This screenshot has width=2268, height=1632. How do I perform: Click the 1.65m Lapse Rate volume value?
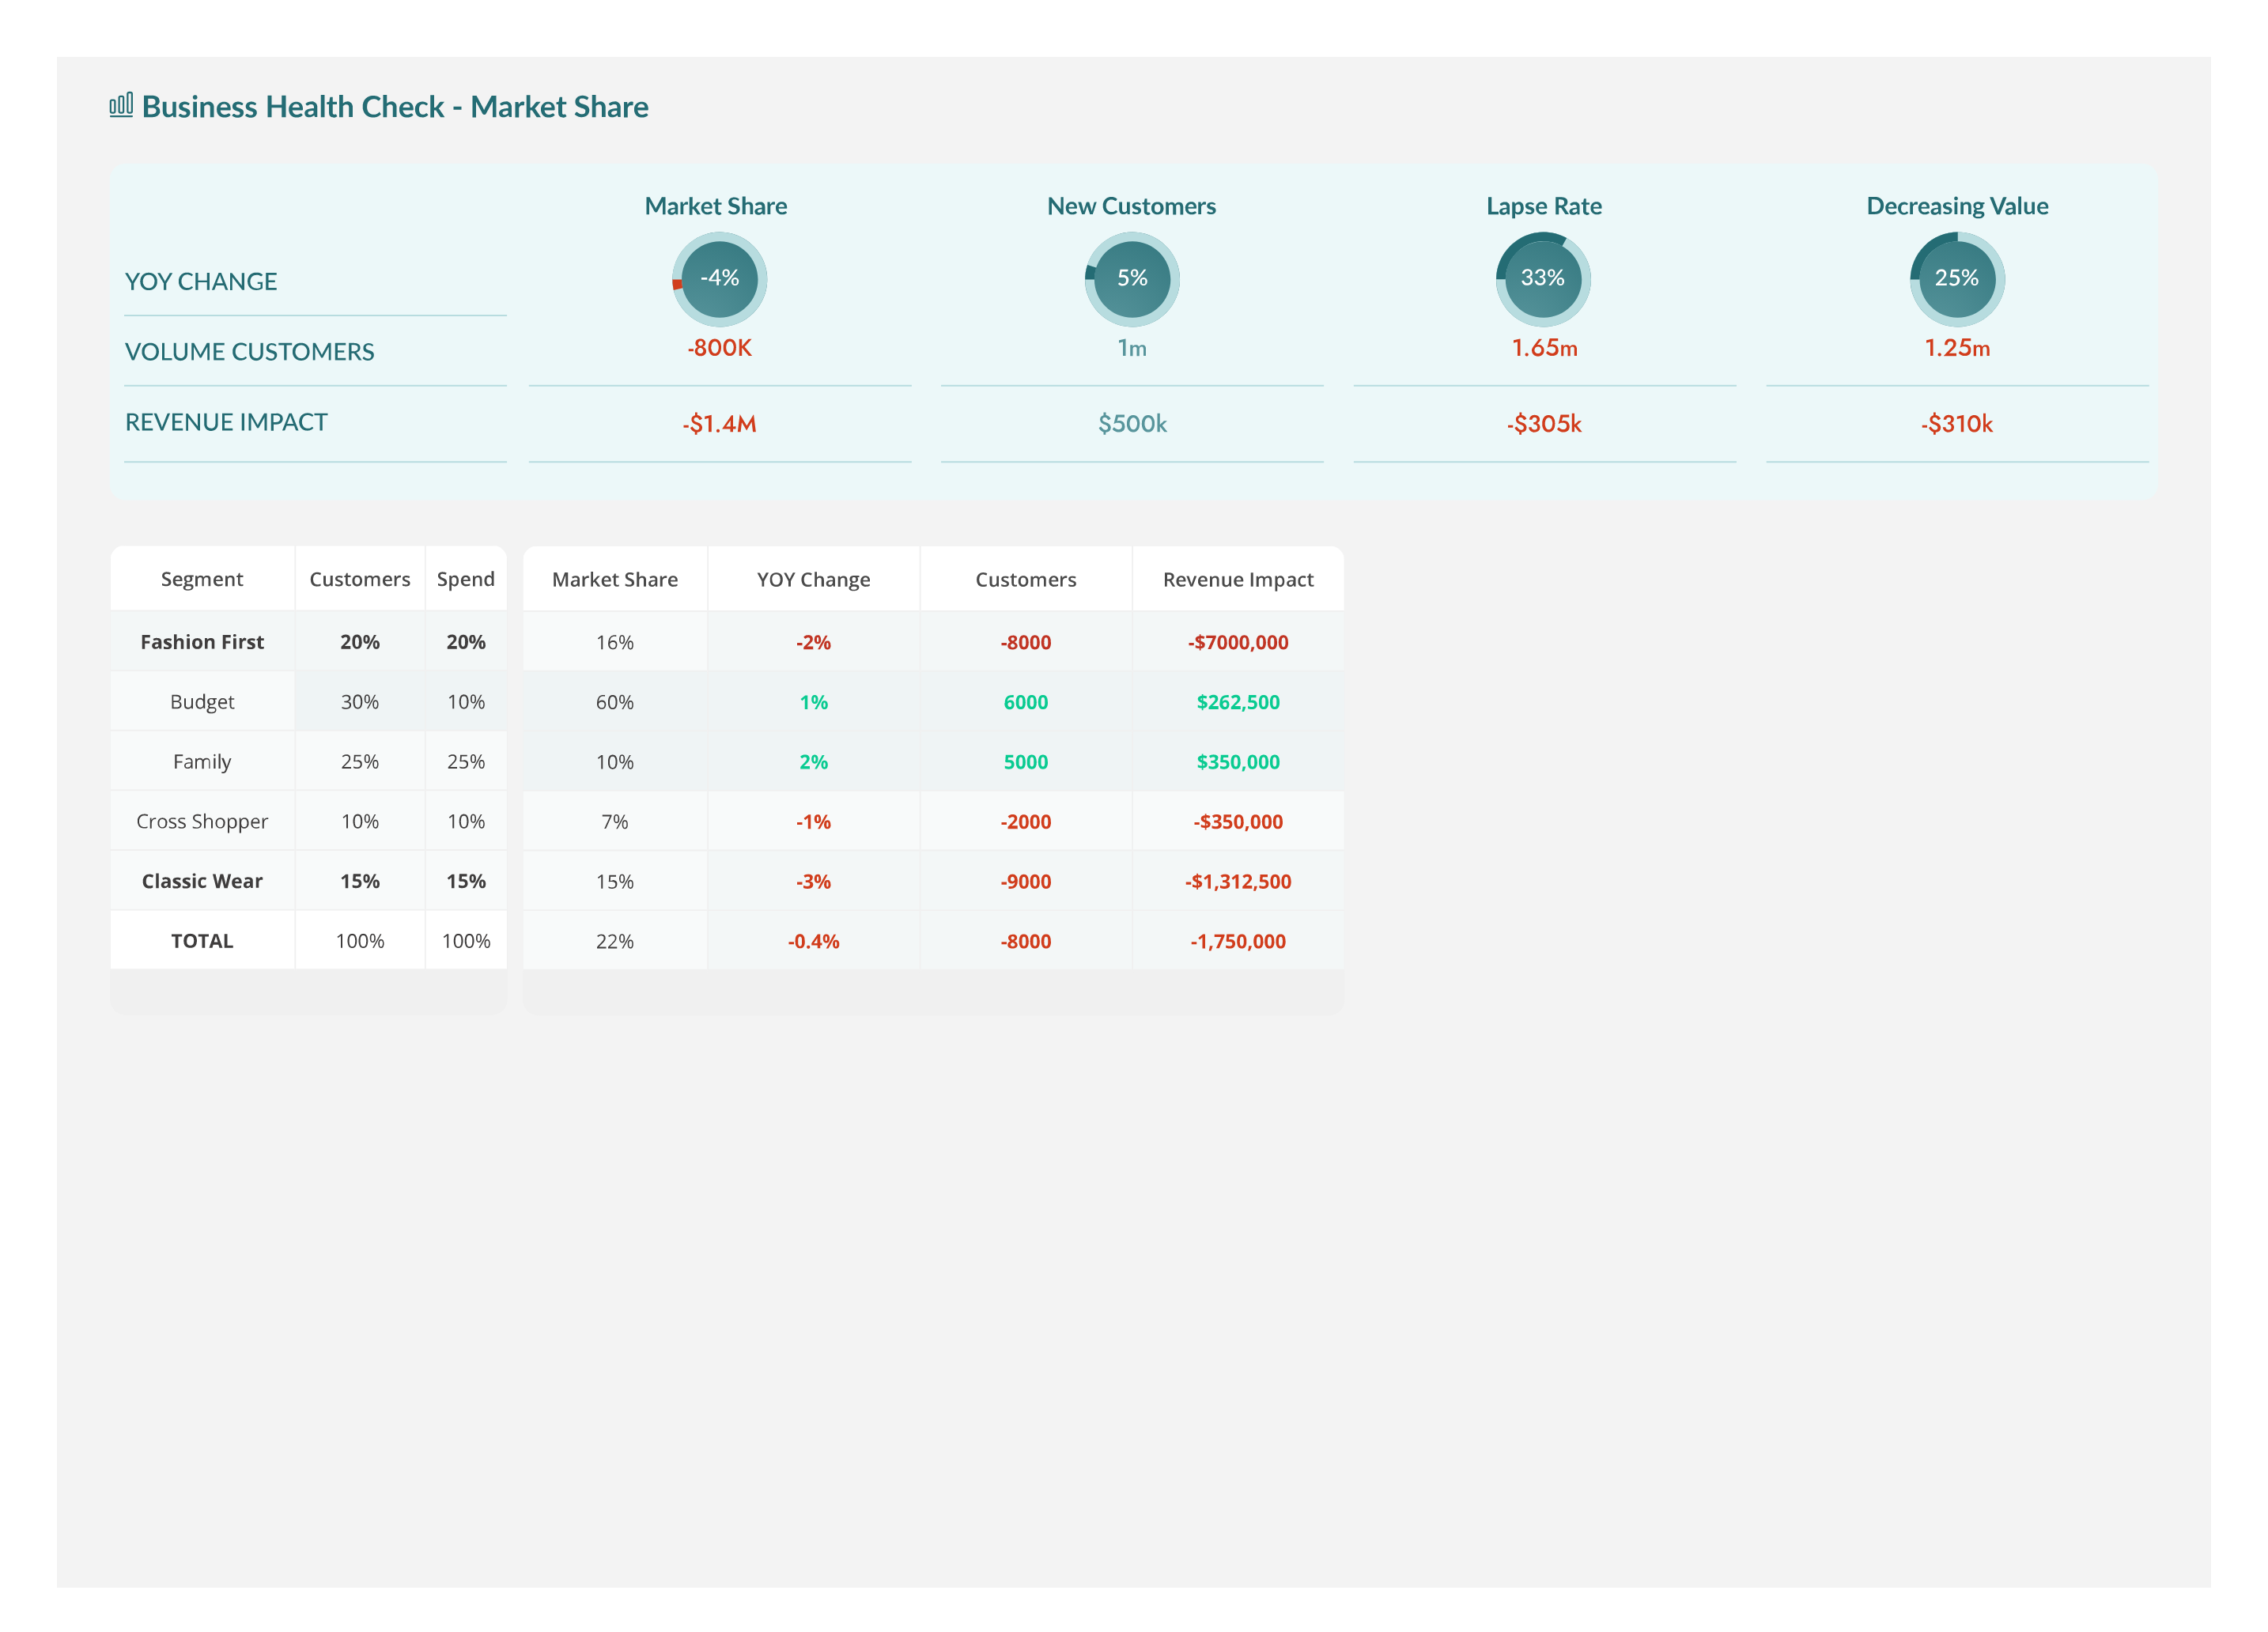pos(1544,348)
